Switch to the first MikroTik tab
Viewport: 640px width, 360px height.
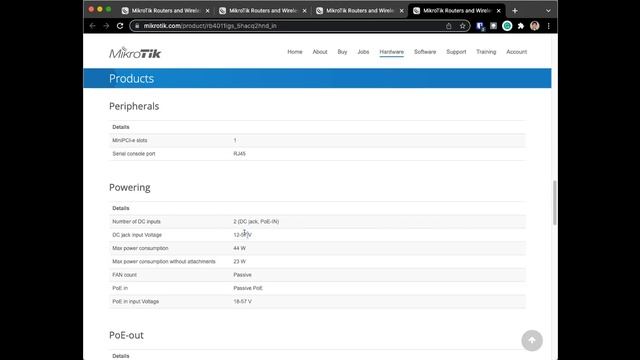click(165, 11)
